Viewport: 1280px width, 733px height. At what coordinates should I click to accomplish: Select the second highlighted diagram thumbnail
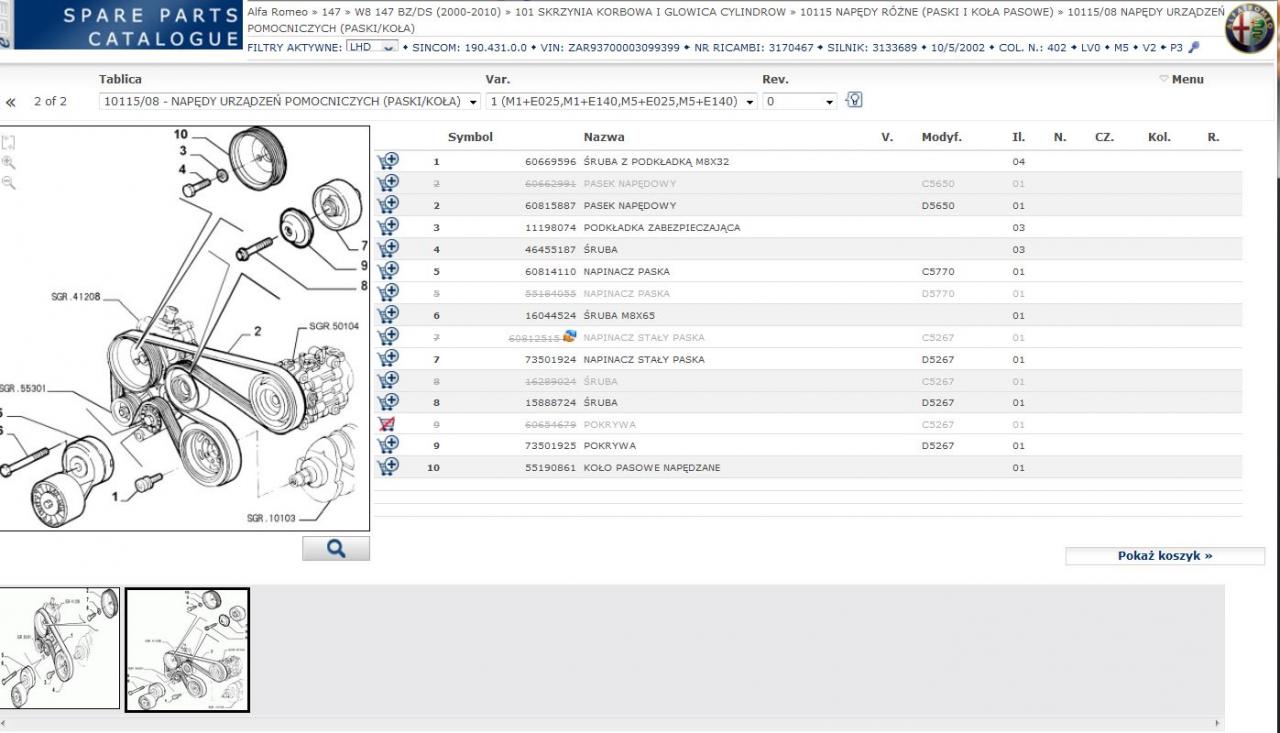tap(187, 650)
